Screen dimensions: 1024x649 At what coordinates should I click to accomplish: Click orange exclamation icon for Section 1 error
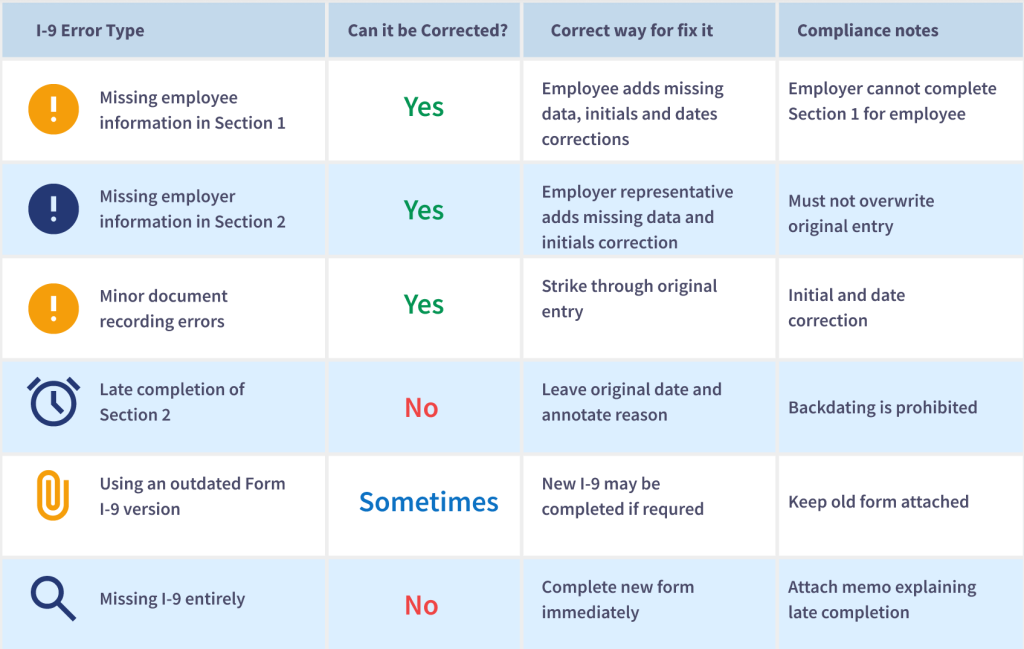(x=54, y=109)
